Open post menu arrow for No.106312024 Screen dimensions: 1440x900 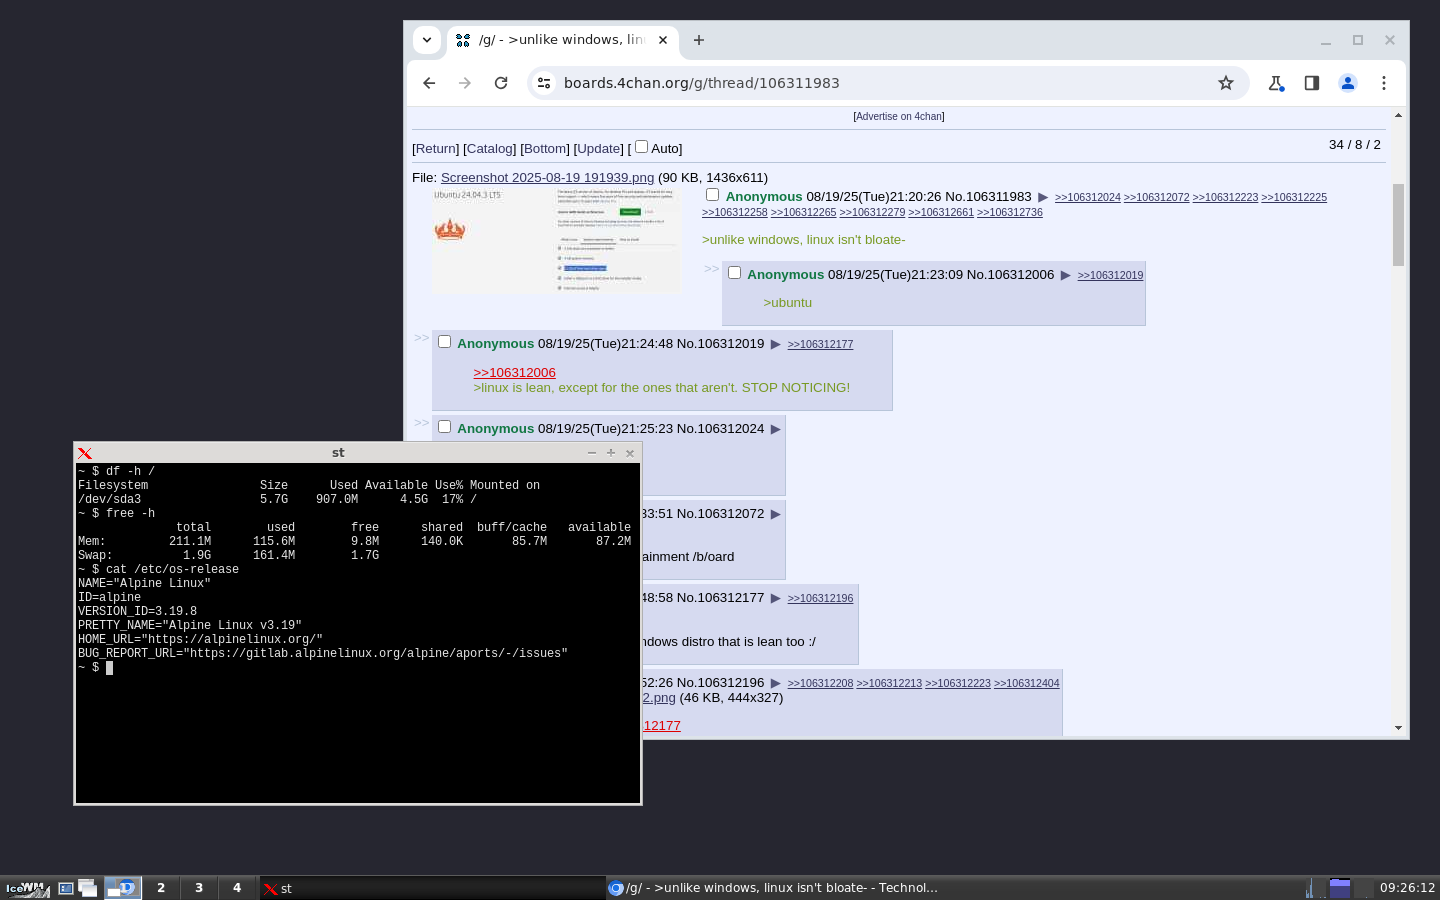pos(775,429)
